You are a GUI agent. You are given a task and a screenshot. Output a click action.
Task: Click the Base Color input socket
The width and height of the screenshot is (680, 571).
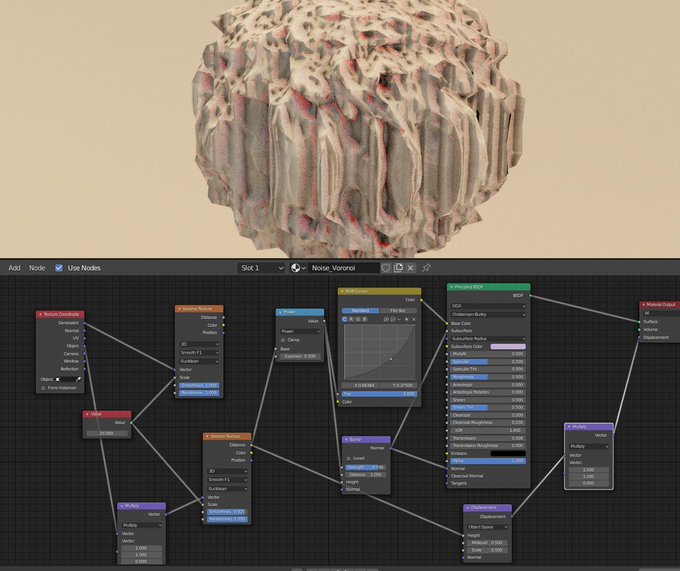[x=447, y=323]
